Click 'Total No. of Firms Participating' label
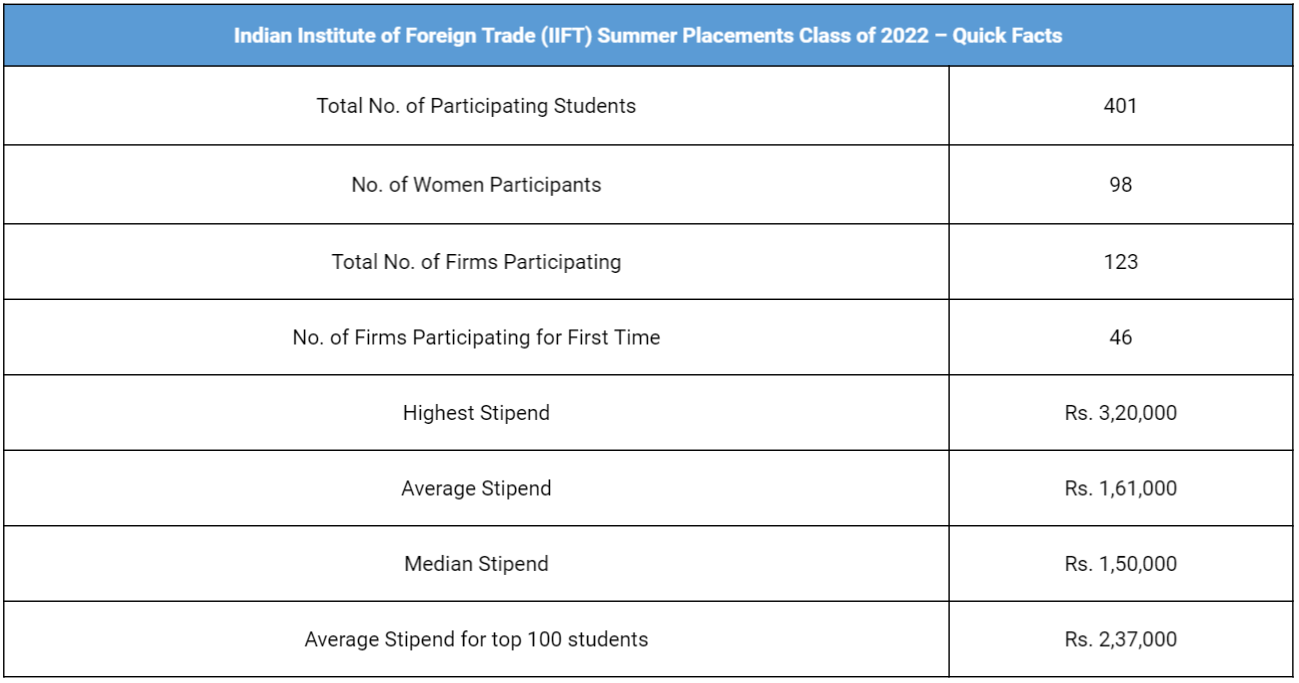The height and width of the screenshot is (683, 1299). [x=476, y=262]
